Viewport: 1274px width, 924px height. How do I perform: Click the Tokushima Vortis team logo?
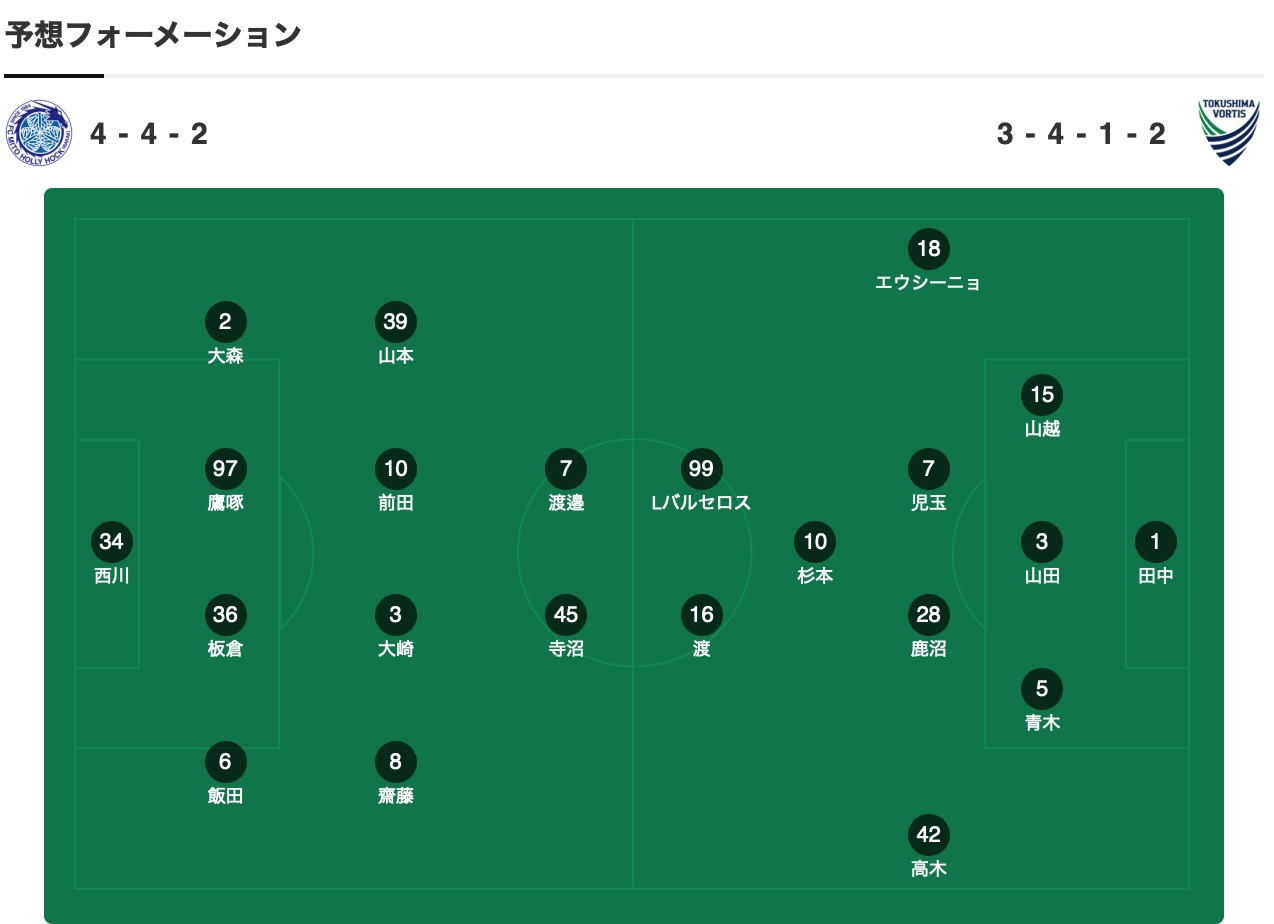pyautogui.click(x=1229, y=132)
